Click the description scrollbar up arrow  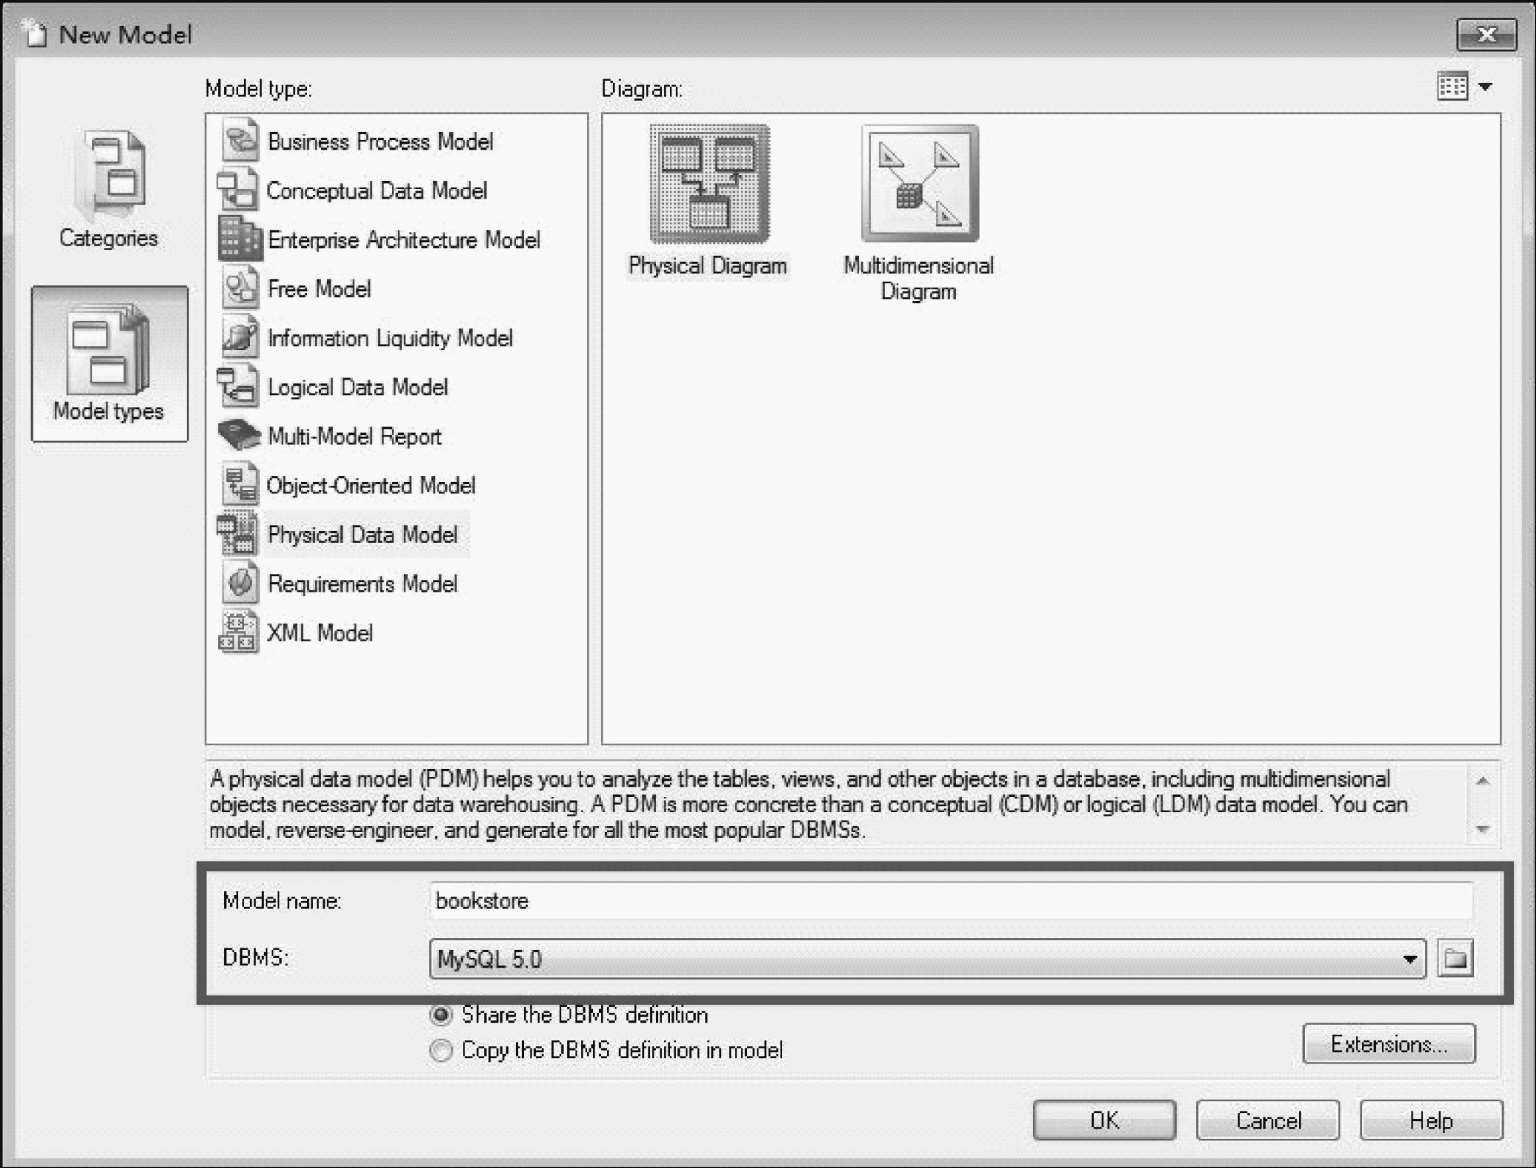click(x=1482, y=780)
